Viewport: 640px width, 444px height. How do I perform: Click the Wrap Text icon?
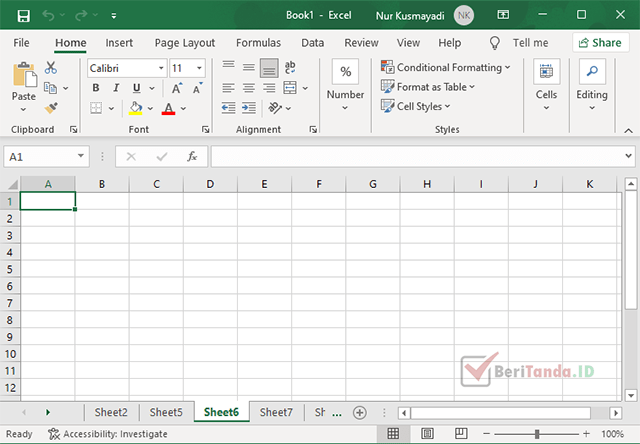point(290,67)
